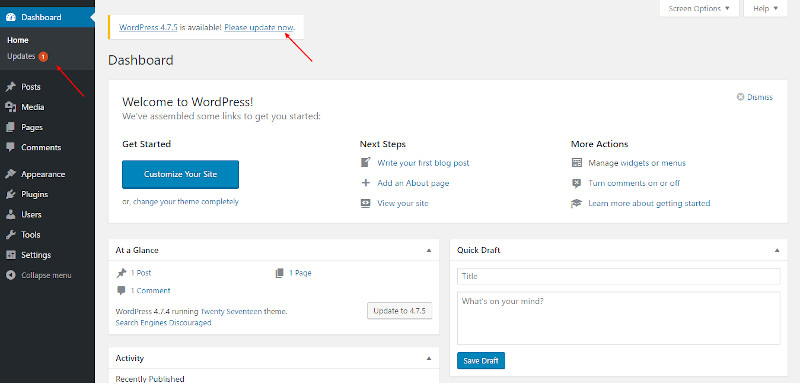The image size is (800, 383).
Task: Click the pushpin icon beside 1 Post
Action: 121,273
